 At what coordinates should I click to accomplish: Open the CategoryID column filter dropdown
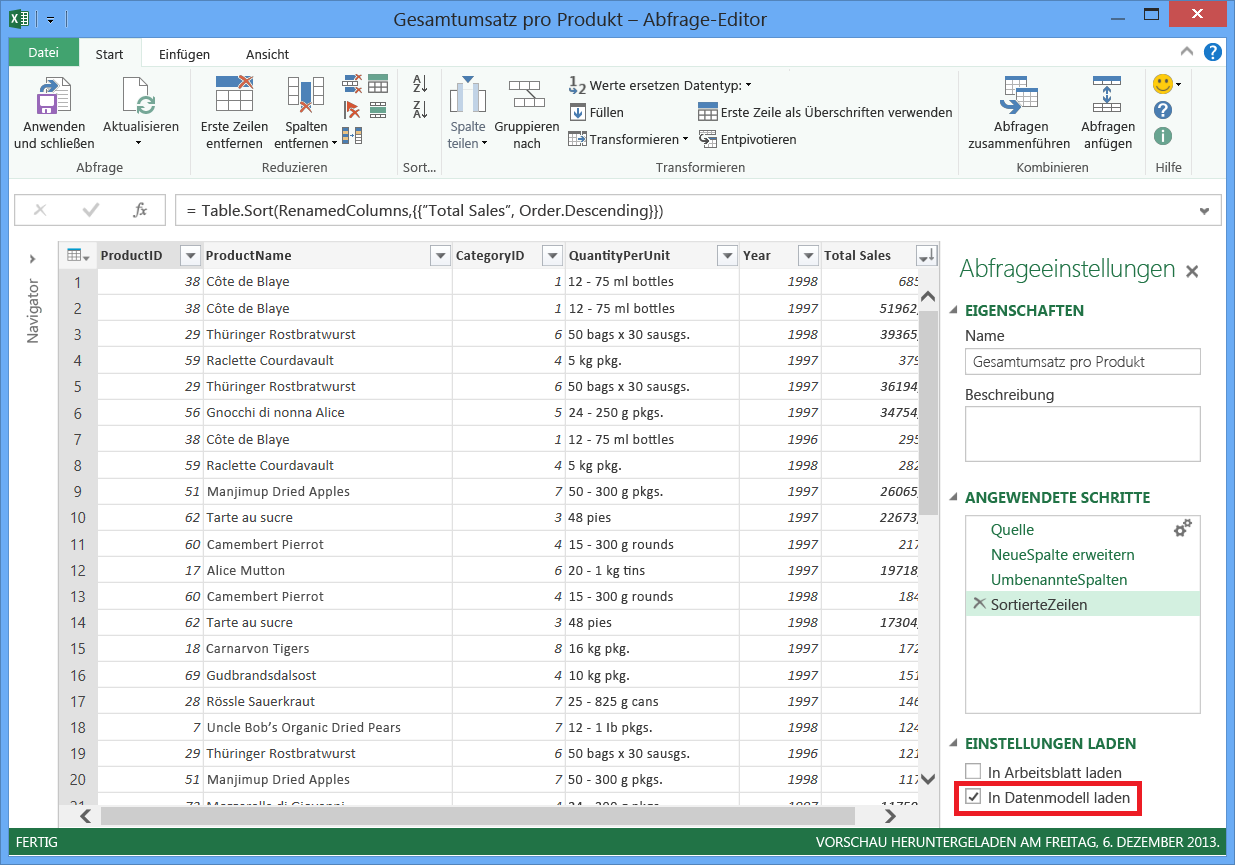(x=553, y=256)
